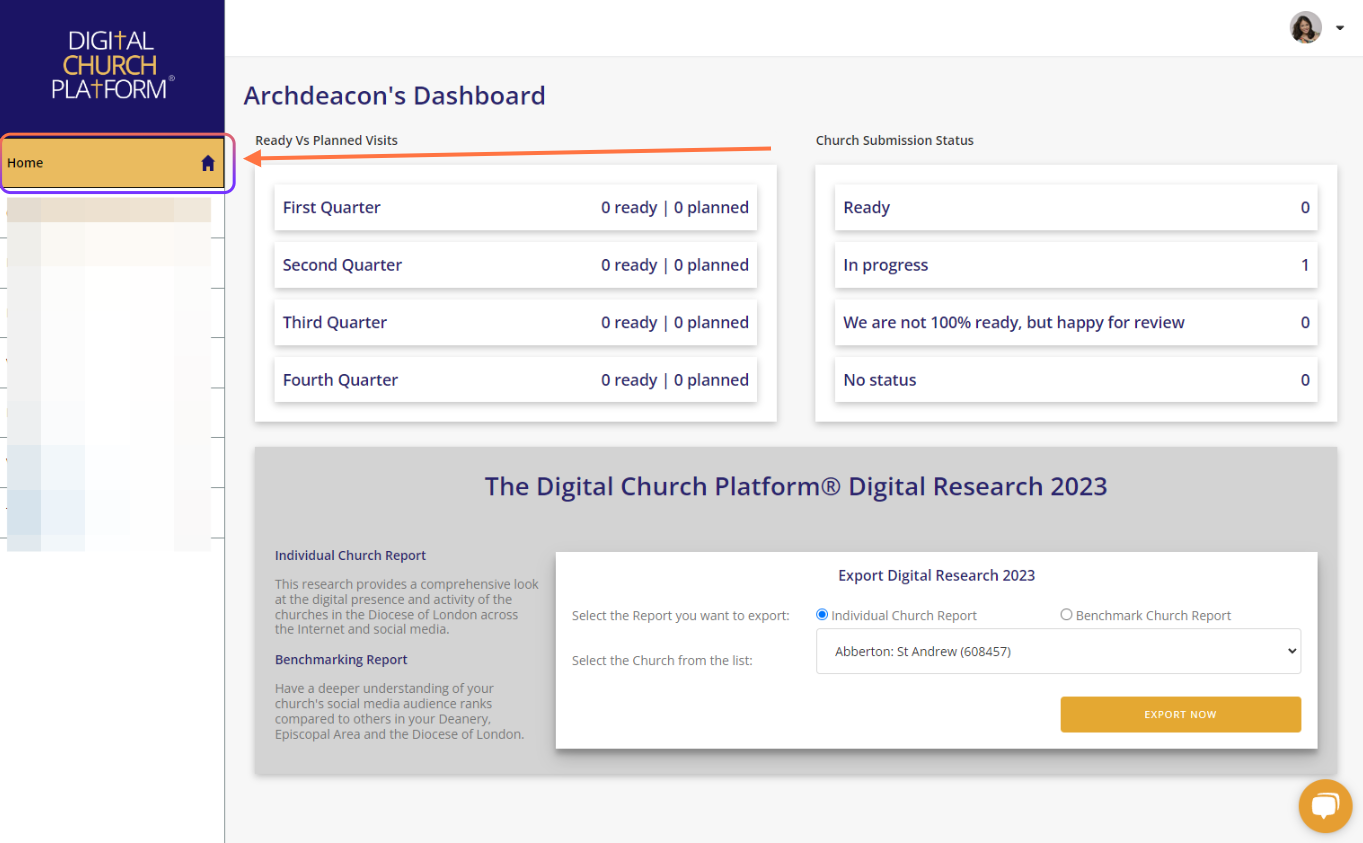
Task: Open the In progress submissions entry
Action: (x=1076, y=264)
